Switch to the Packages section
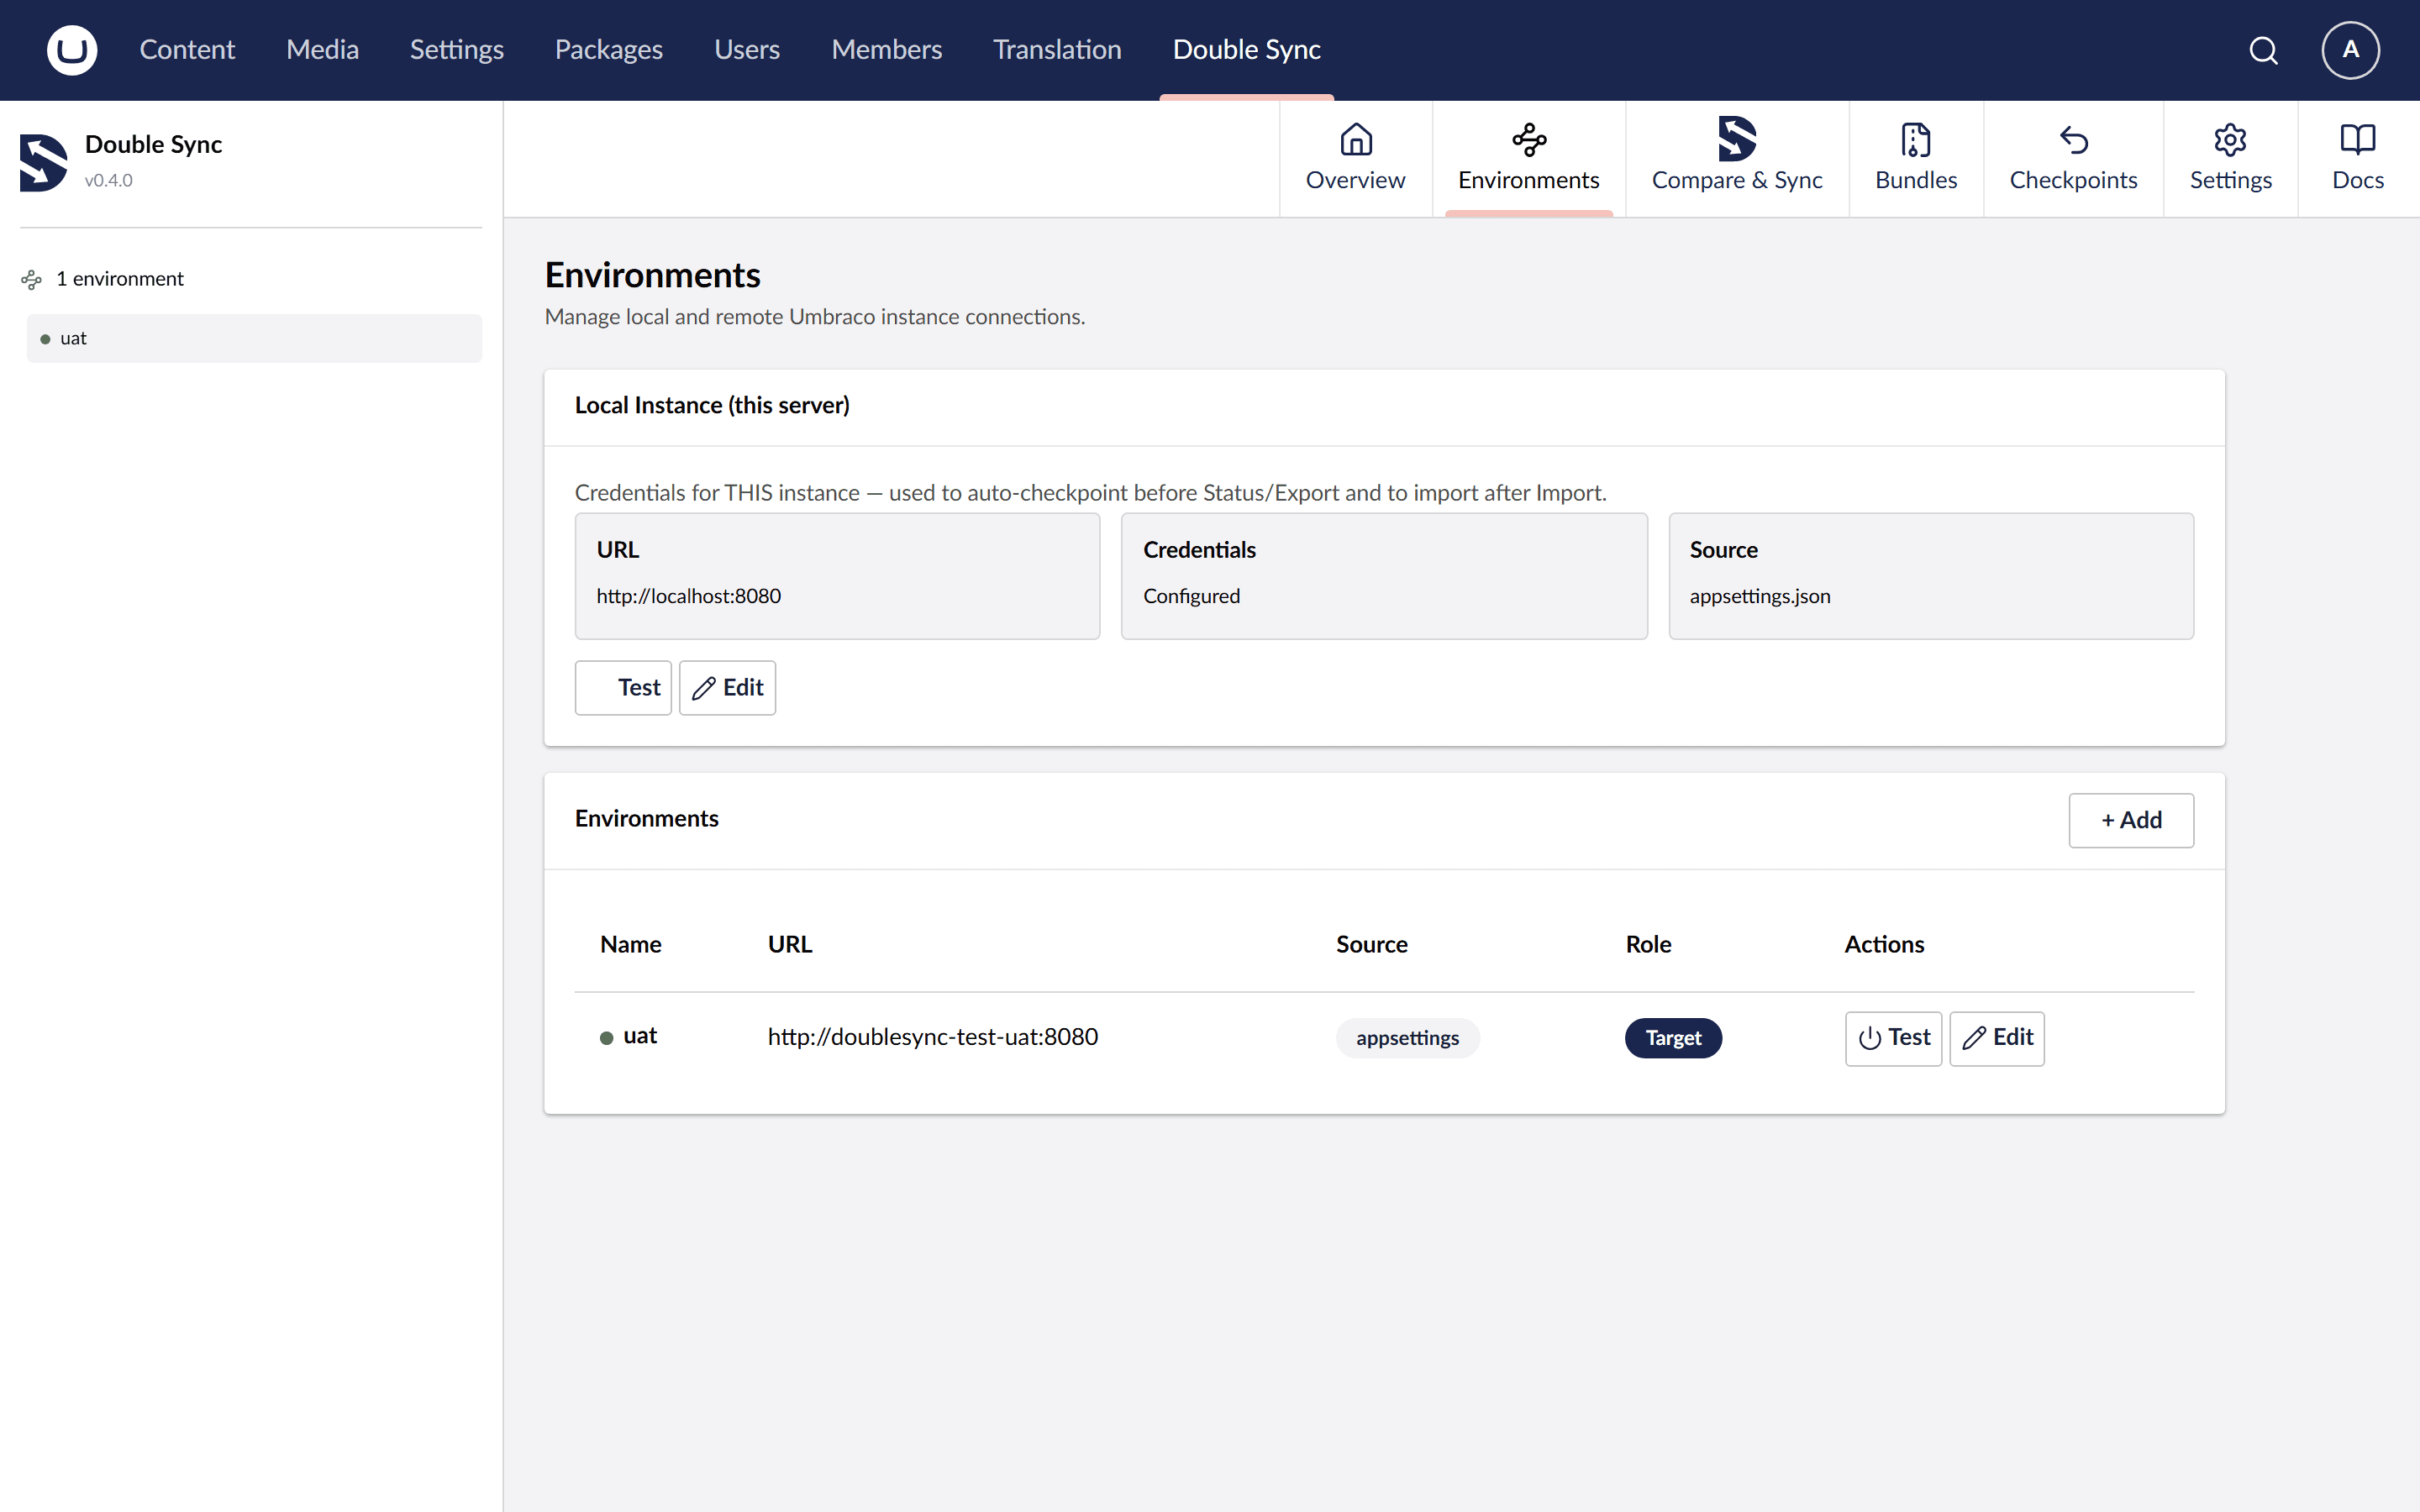This screenshot has width=2420, height=1512. [x=609, y=50]
